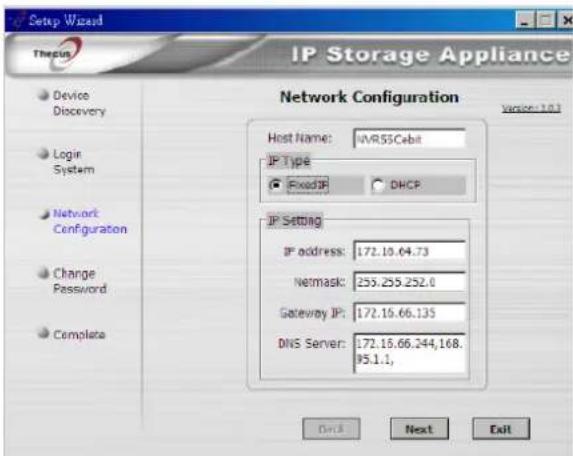Close the Setup Wizard window
Image resolution: width=573 pixels, height=456 pixels.
[565, 20]
